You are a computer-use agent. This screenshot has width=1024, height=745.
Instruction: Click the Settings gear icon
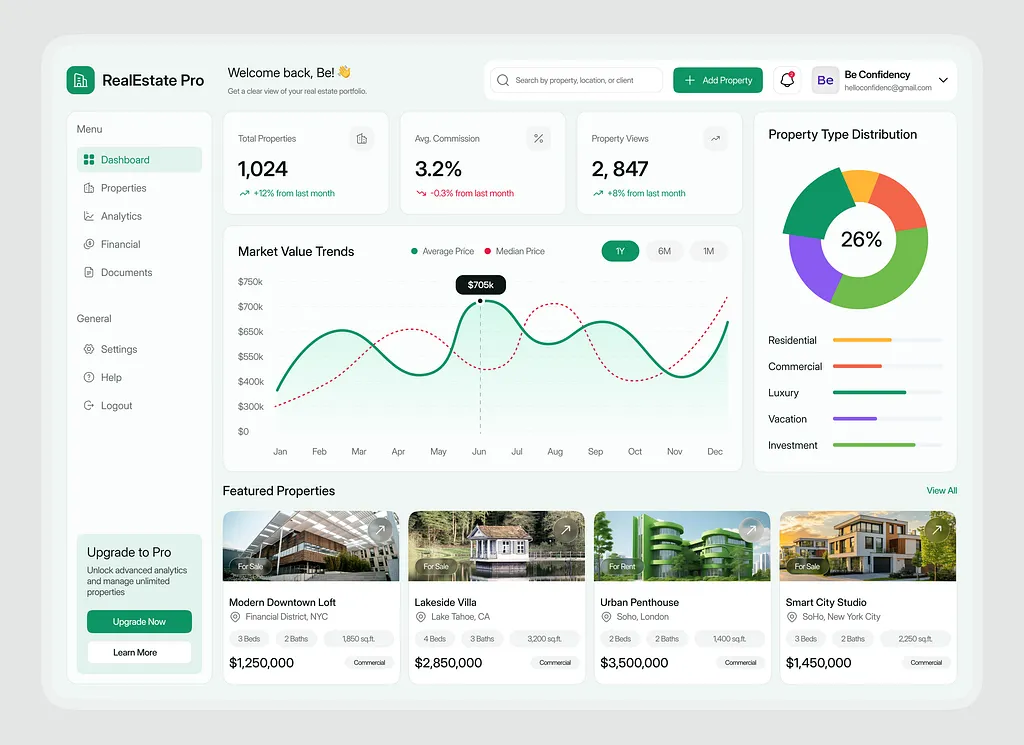89,349
